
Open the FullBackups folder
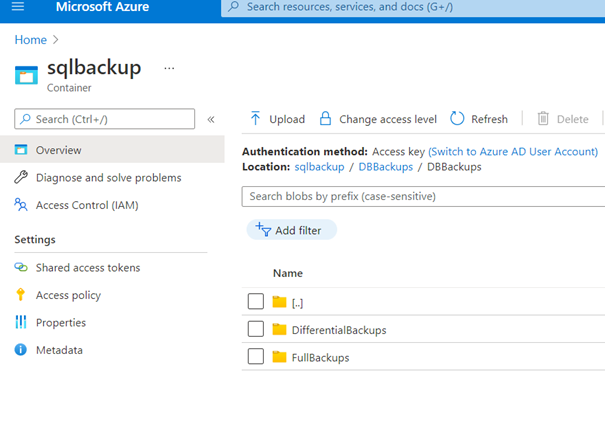coord(320,358)
